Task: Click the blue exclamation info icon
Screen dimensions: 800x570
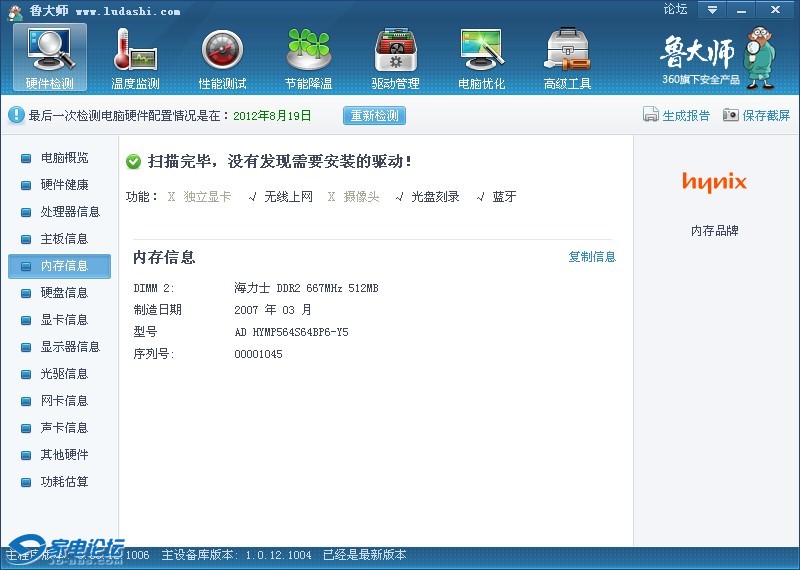Action: coord(16,115)
